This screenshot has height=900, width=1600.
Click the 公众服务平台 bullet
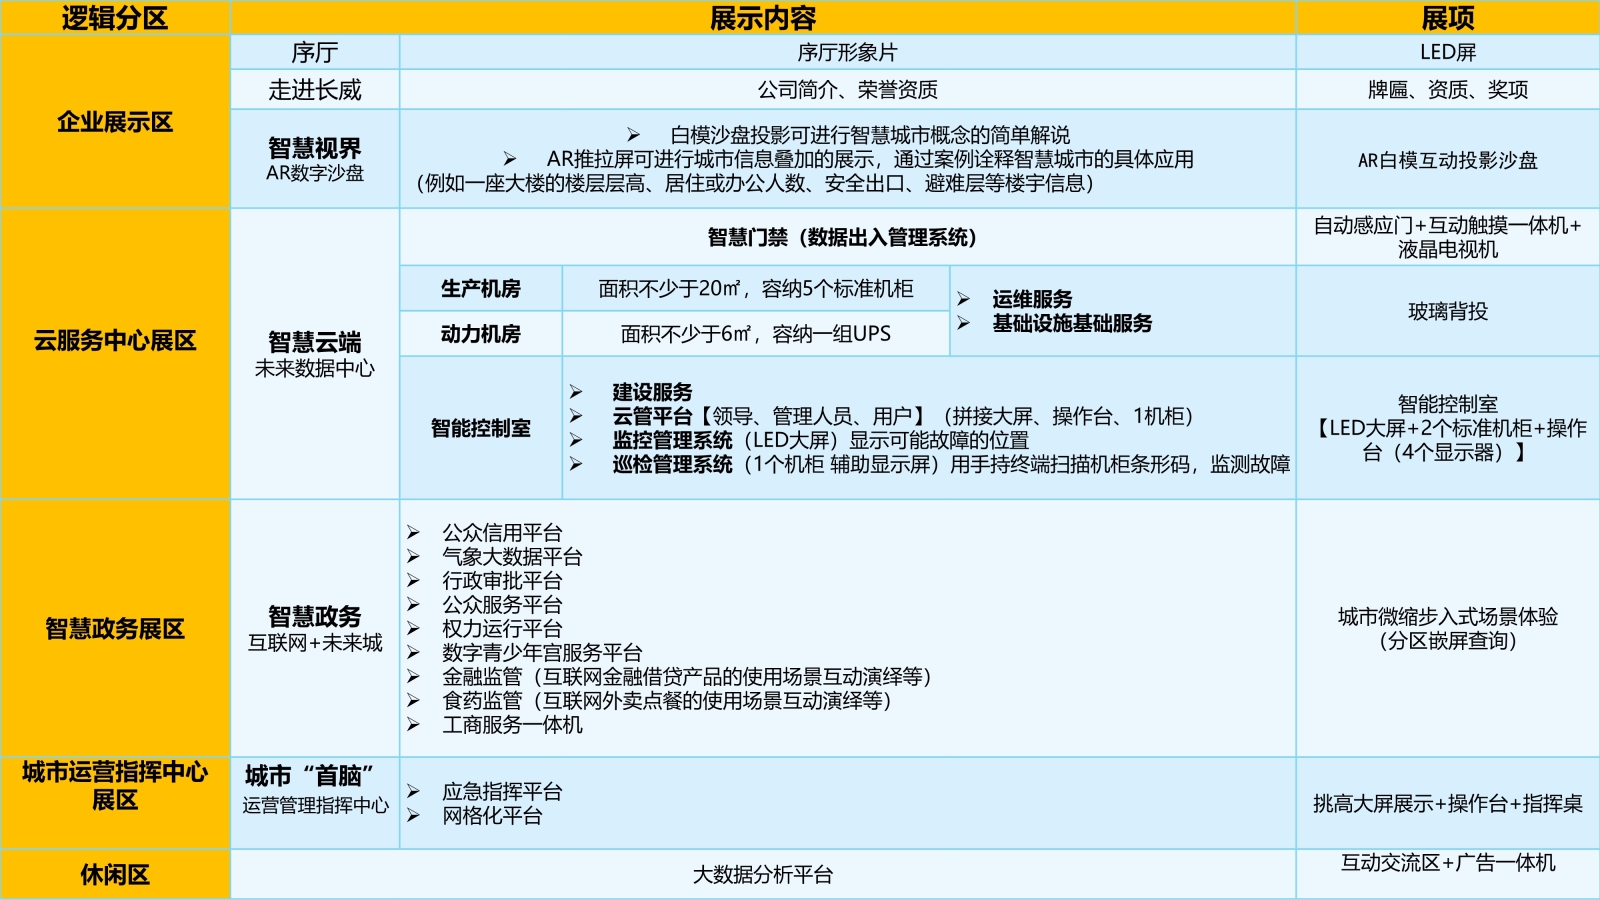click(485, 605)
